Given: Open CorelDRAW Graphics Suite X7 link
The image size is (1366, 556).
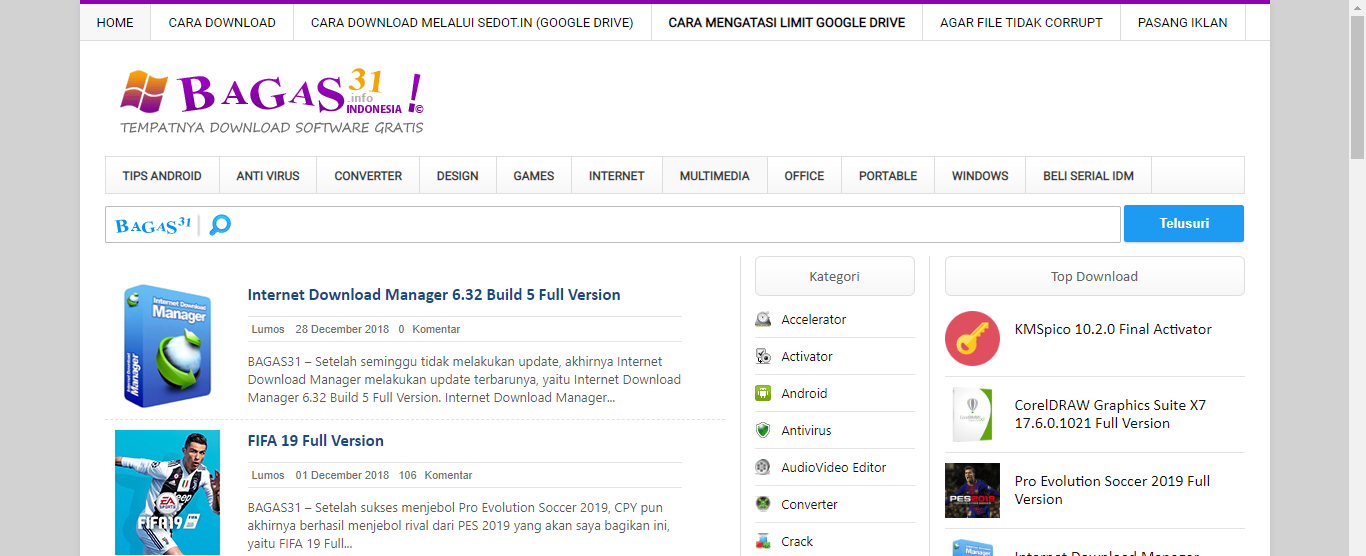Looking at the screenshot, I should (1110, 414).
